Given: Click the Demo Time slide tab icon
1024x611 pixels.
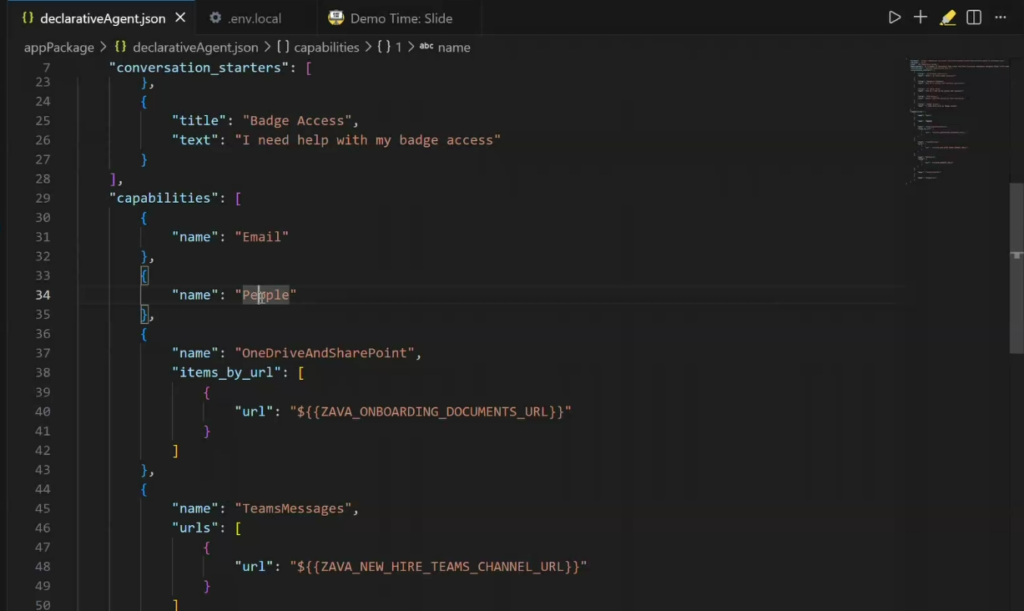Looking at the screenshot, I should point(335,18).
